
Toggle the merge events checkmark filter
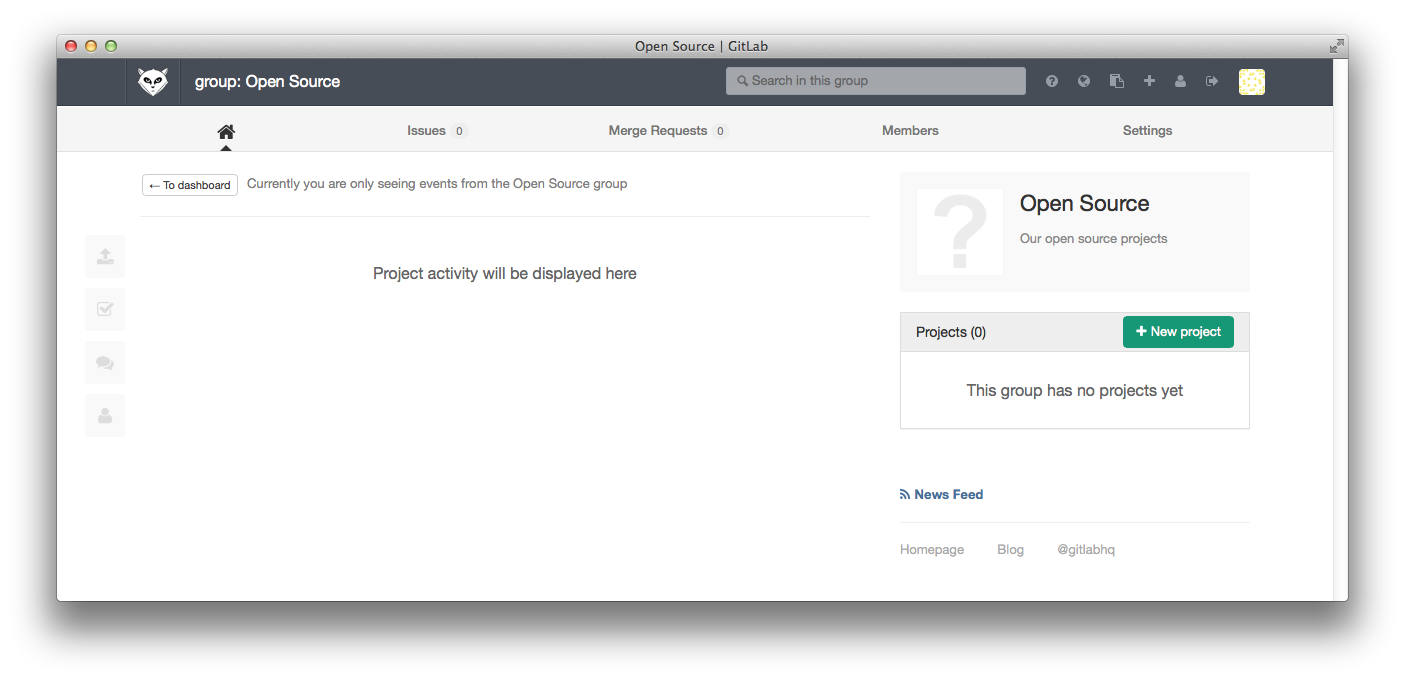105,309
